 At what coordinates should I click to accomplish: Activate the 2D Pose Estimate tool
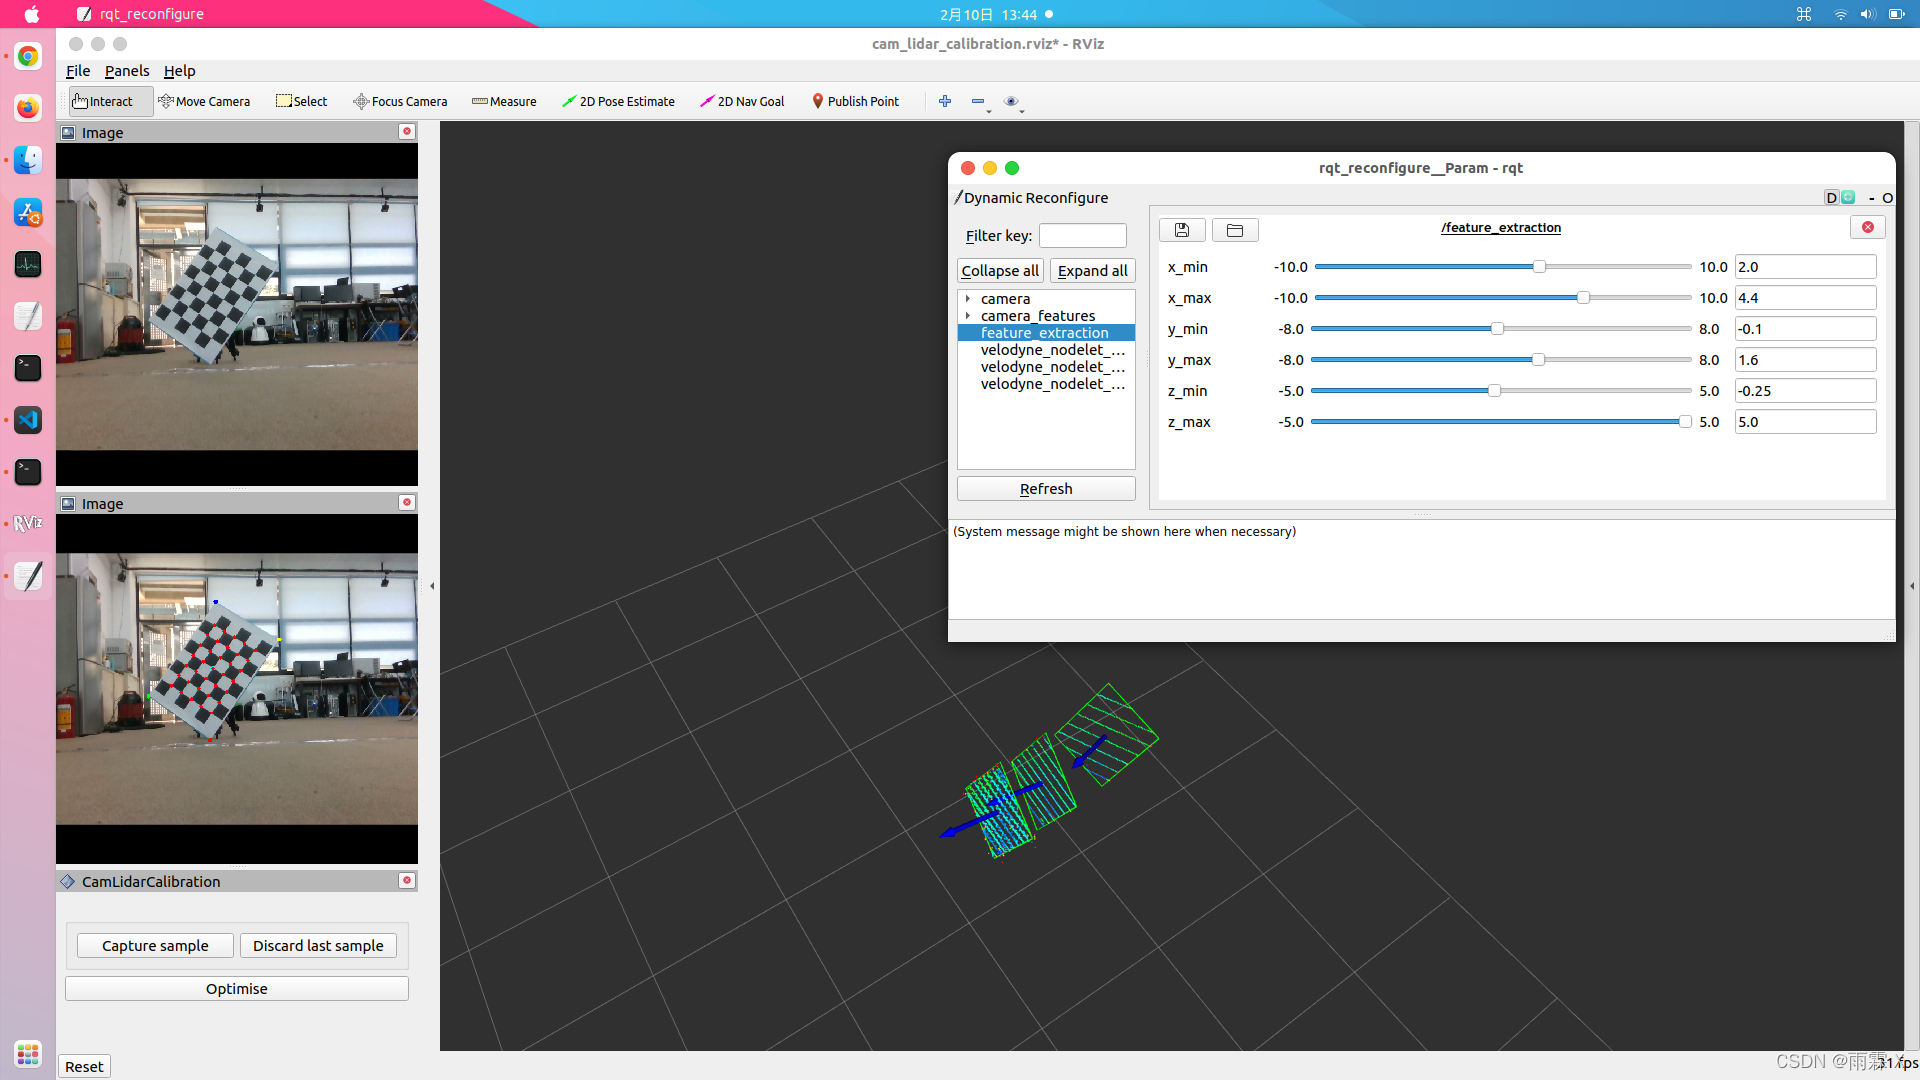(x=618, y=101)
